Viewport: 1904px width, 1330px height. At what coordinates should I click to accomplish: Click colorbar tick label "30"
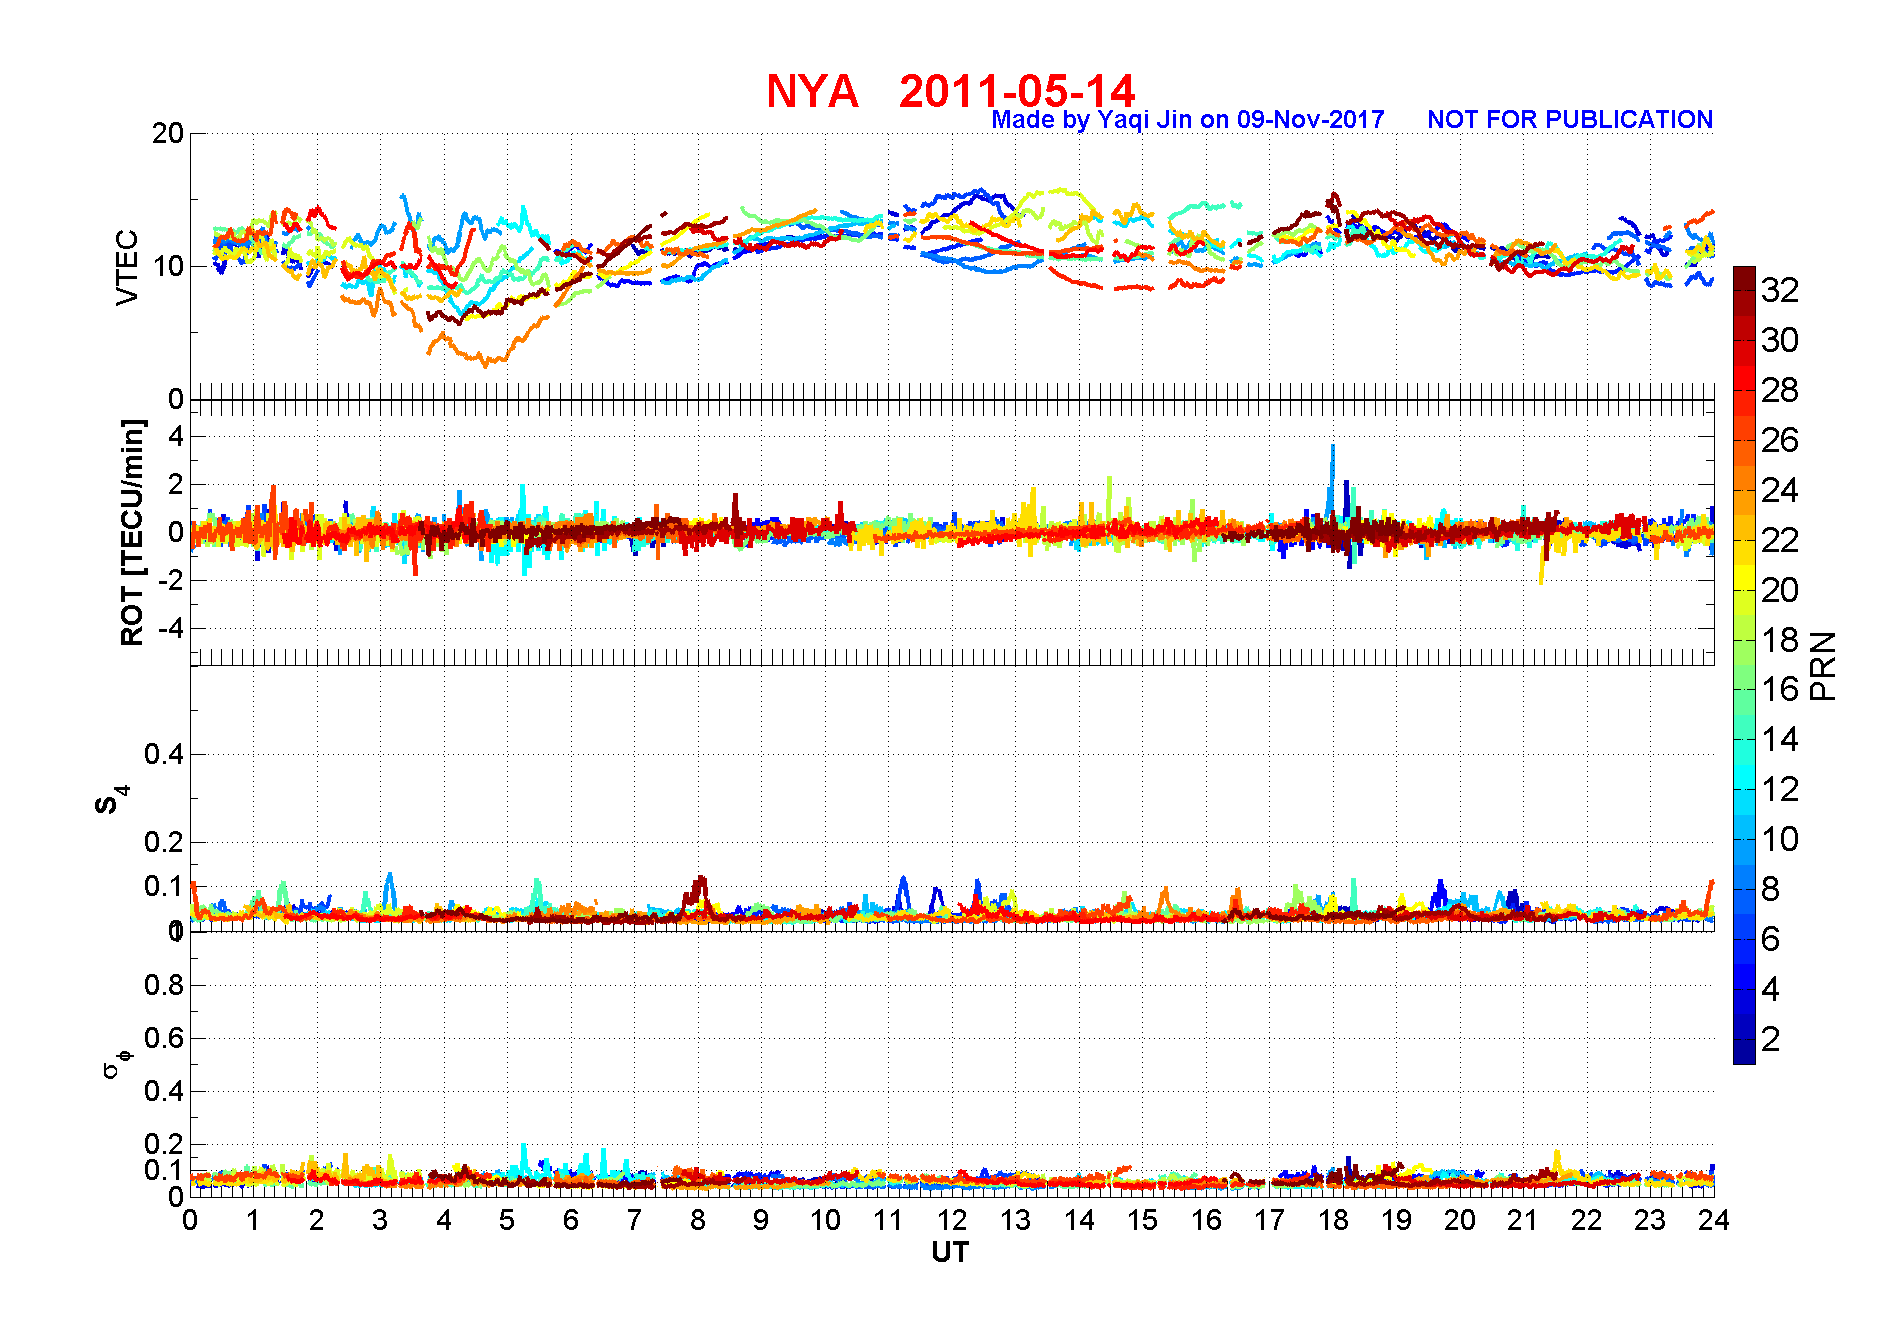coord(1780,340)
